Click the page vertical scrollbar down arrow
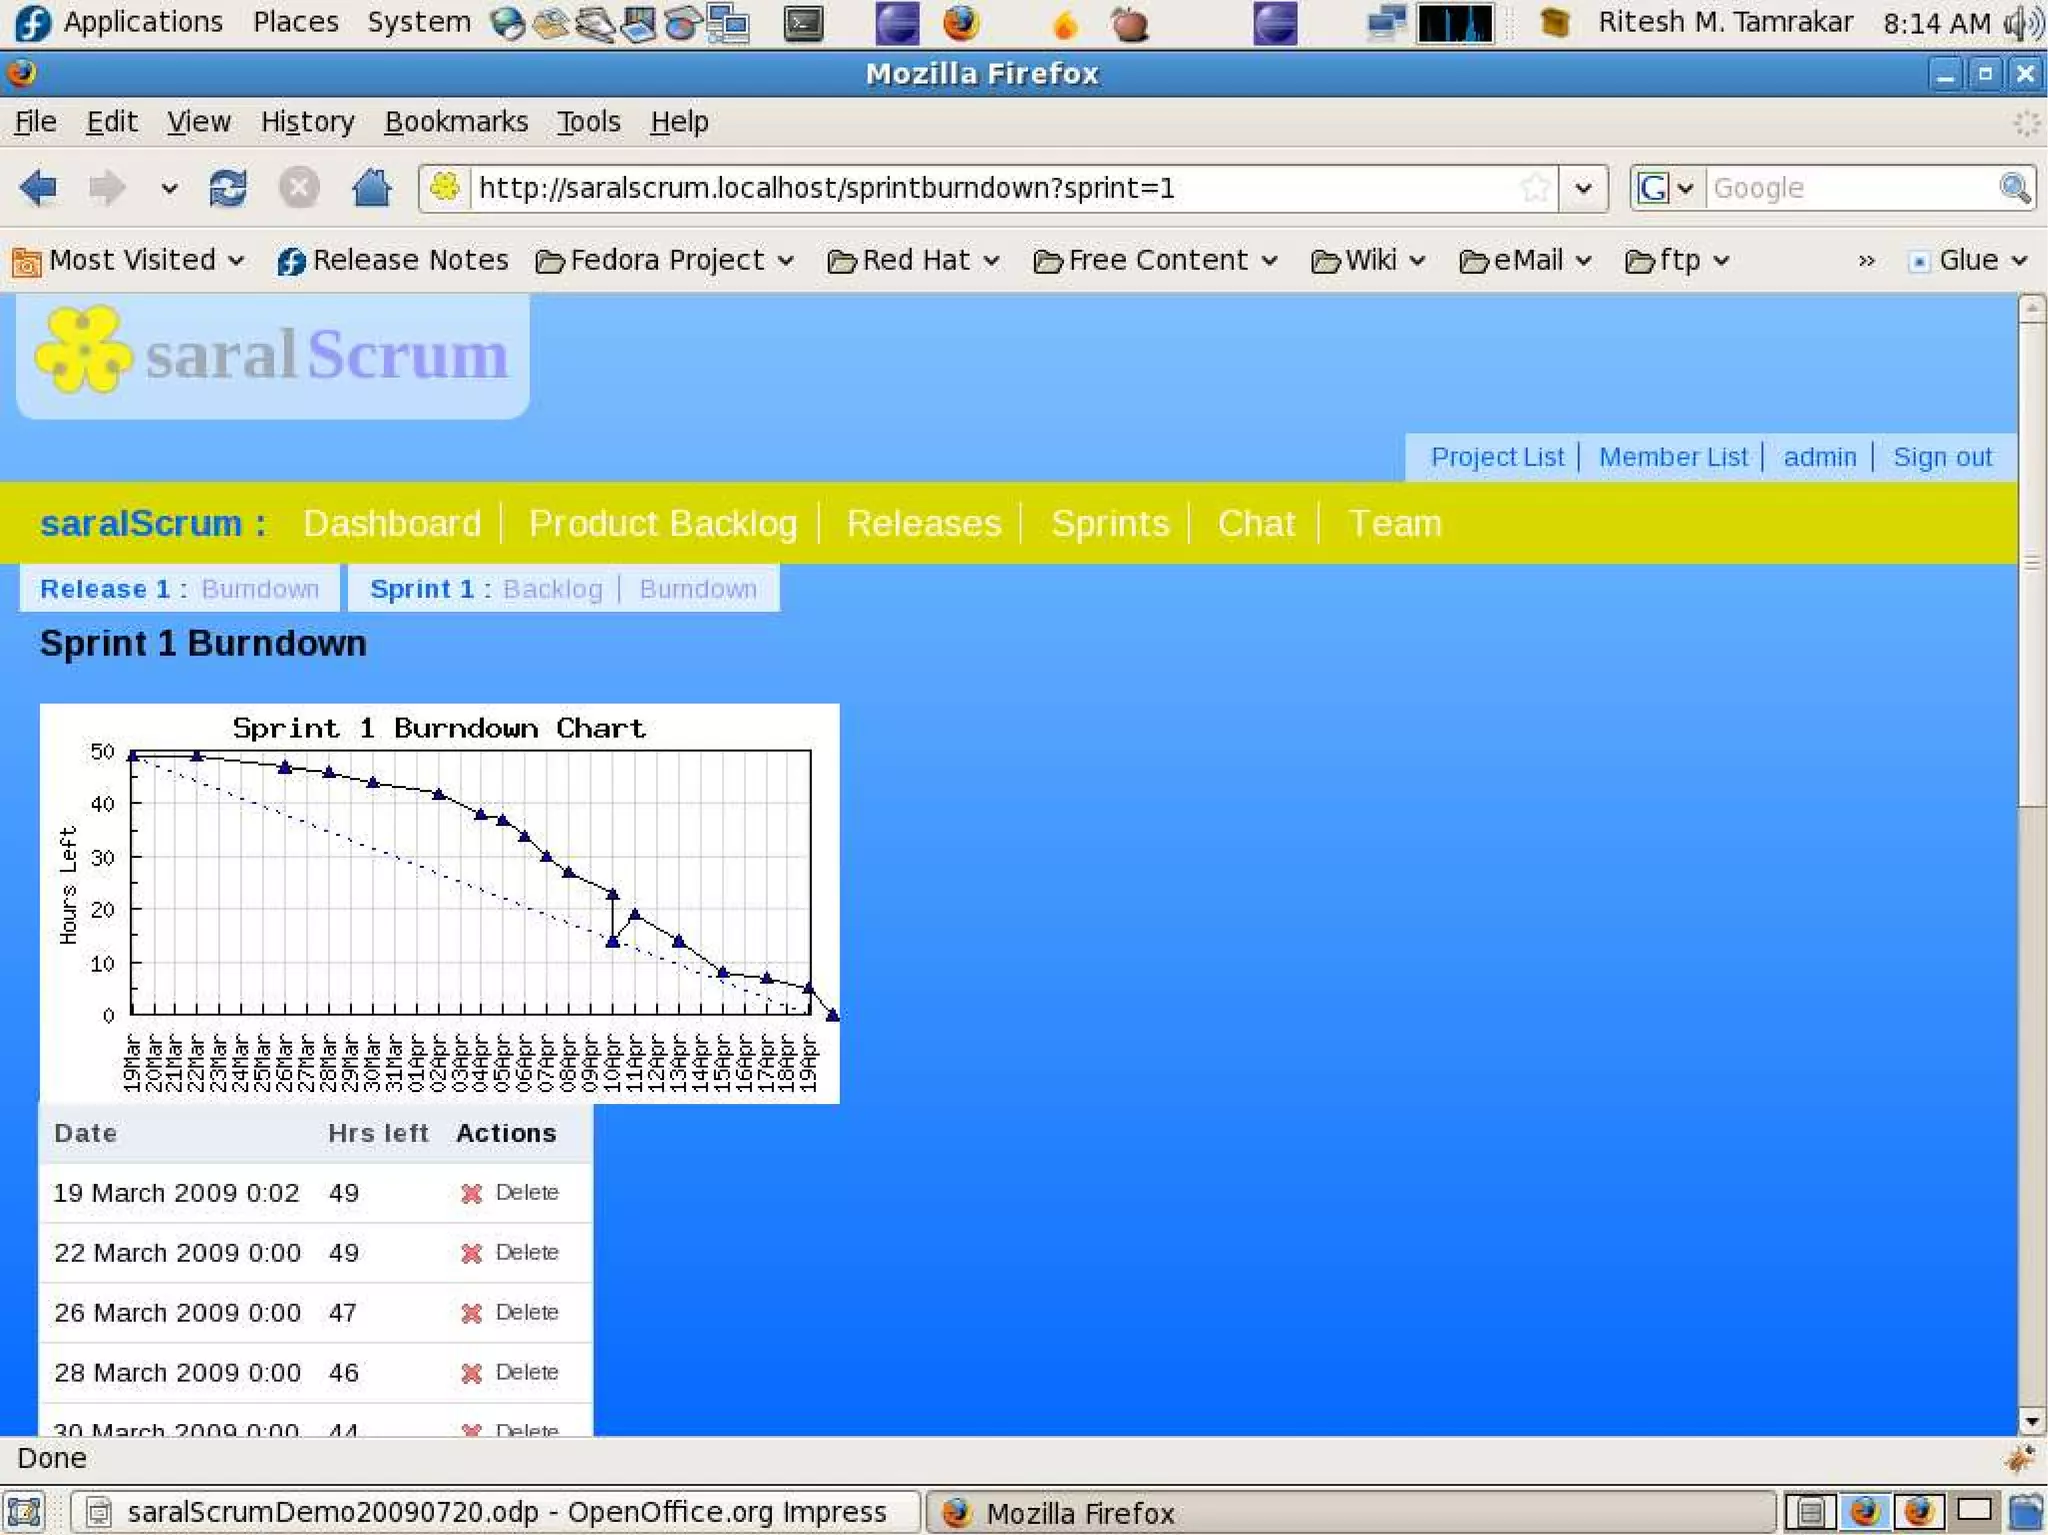2048x1535 pixels. click(2030, 1421)
